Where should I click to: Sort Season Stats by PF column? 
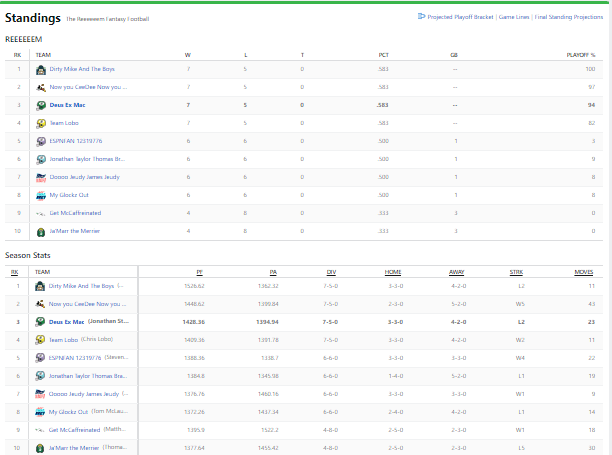tap(199, 271)
